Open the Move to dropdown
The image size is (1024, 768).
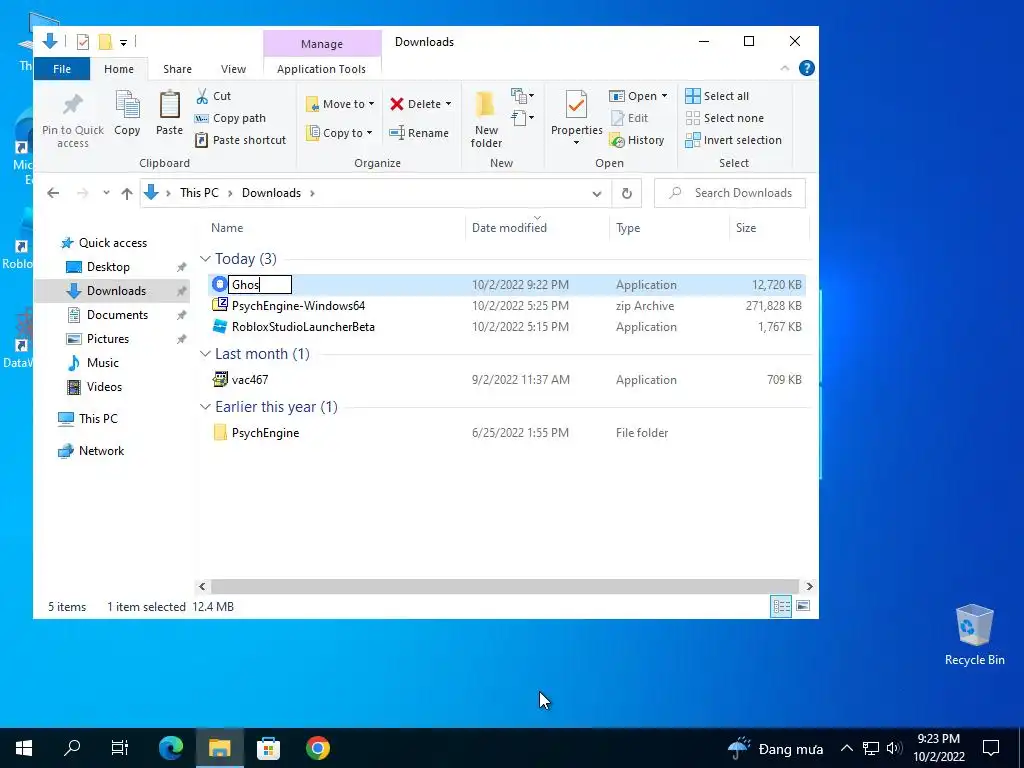pyautogui.click(x=340, y=104)
